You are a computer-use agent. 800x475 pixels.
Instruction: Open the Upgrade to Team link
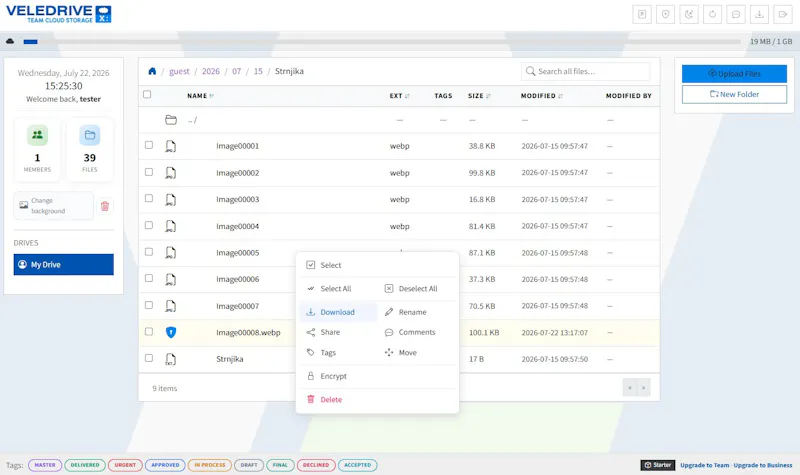[704, 465]
